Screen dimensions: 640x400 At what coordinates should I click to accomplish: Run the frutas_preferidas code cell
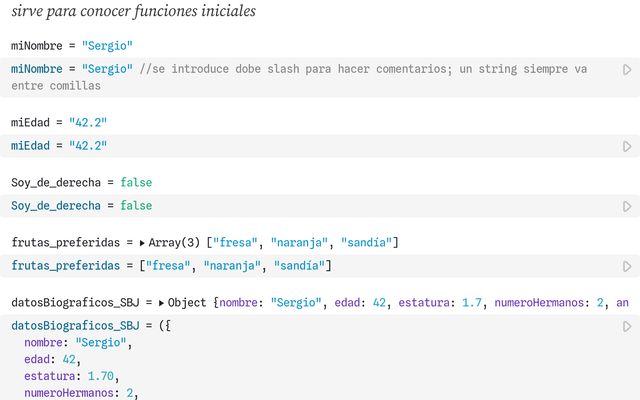627,266
